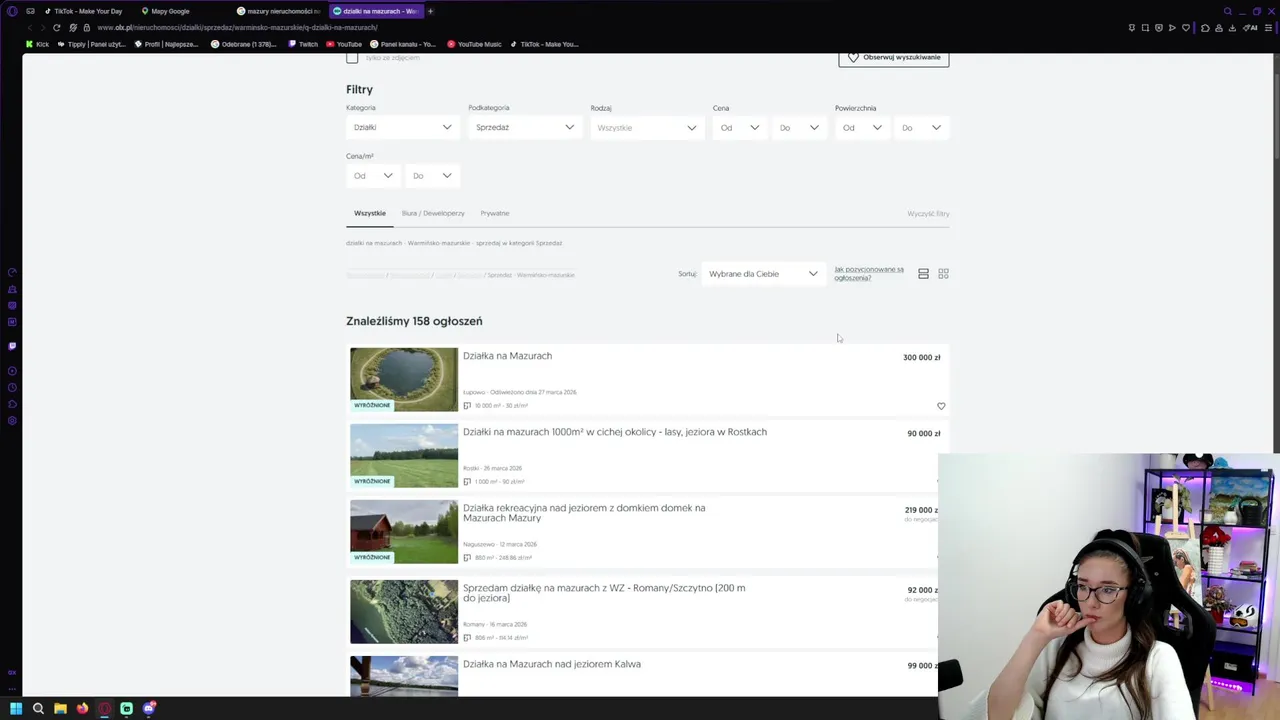Open 'Działka na Mazurach nad jeziorem Kalwa' listing
The image size is (1280, 720).
[x=552, y=664]
